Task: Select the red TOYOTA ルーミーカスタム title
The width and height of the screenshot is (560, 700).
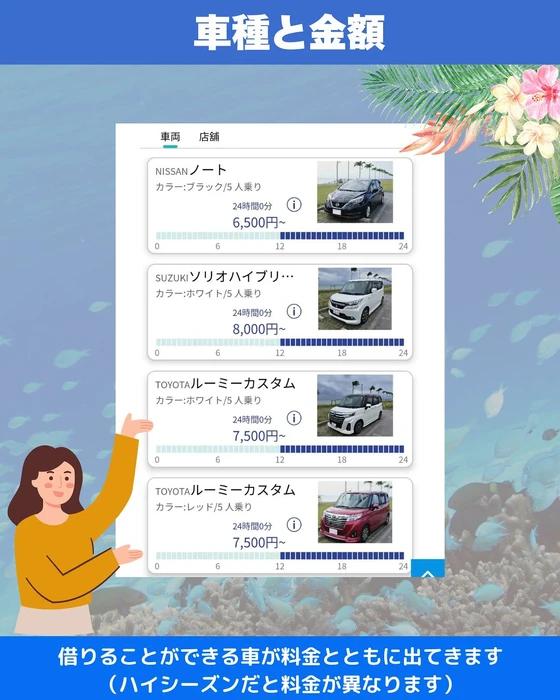Action: pyautogui.click(x=226, y=490)
